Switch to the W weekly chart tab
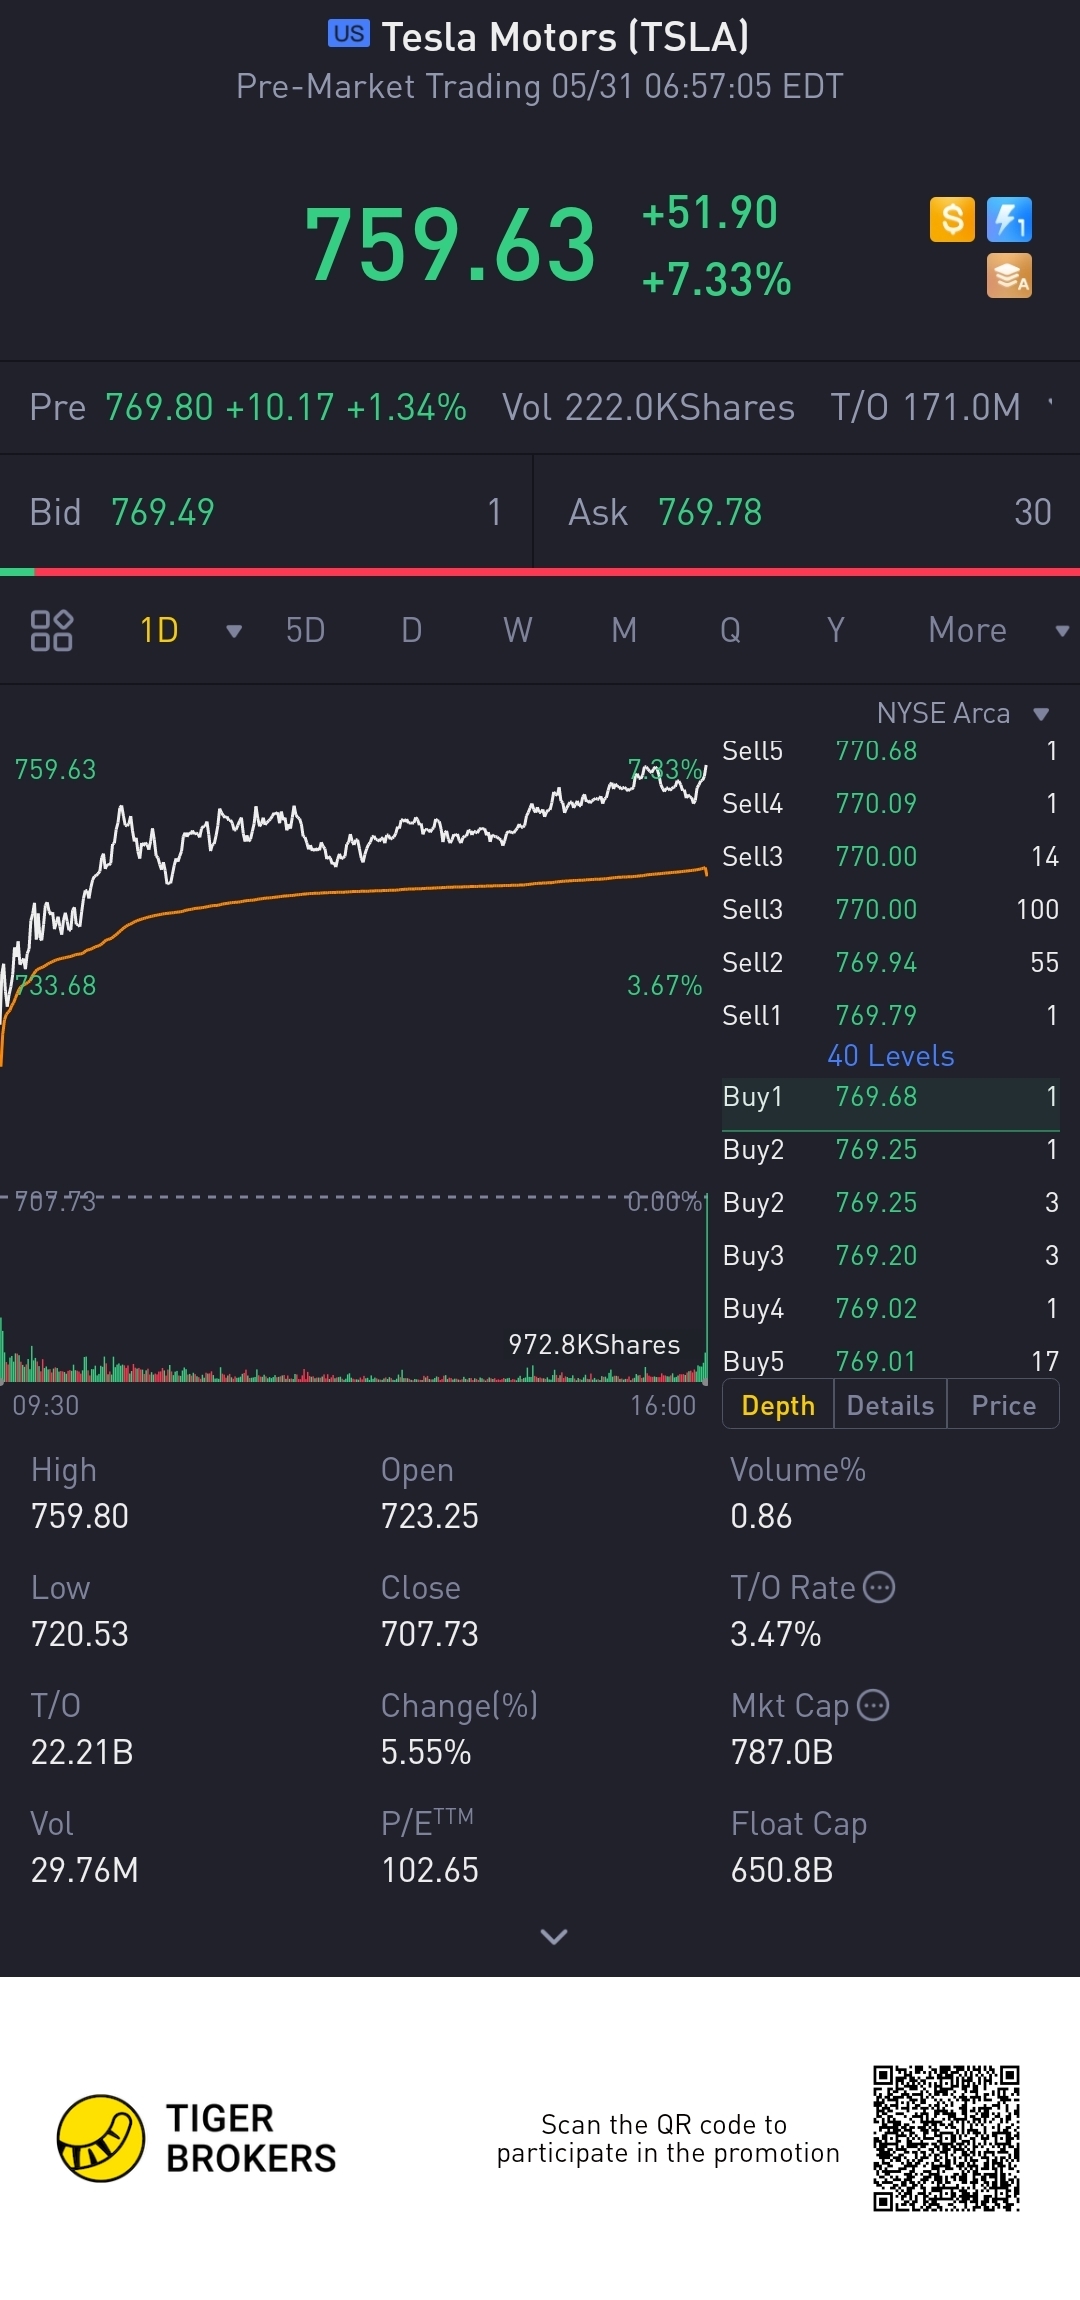This screenshot has width=1080, height=2300. 517,630
